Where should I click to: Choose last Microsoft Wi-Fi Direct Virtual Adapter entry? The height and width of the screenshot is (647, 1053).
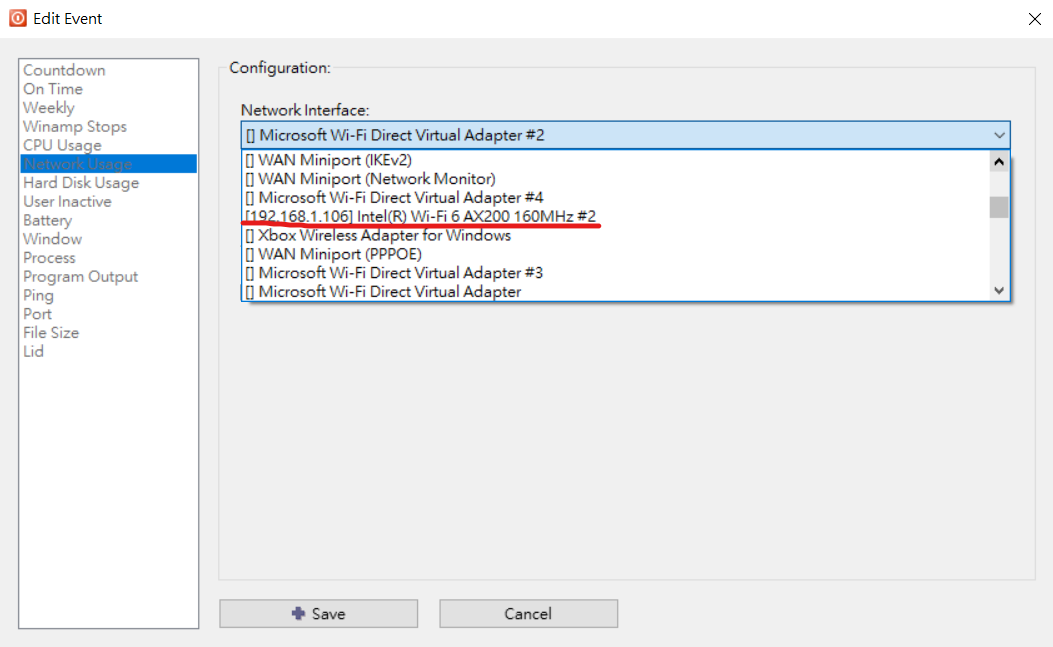[615, 292]
